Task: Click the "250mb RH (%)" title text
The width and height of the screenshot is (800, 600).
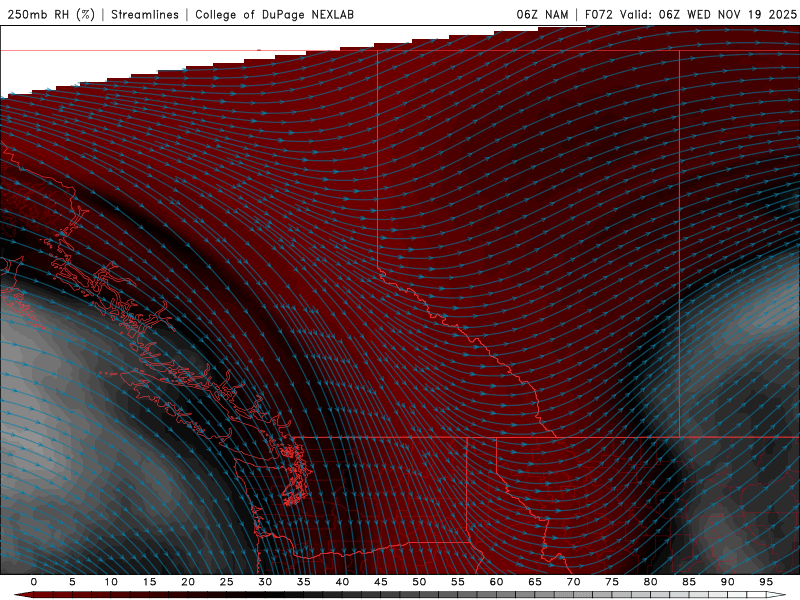Action: tap(51, 14)
